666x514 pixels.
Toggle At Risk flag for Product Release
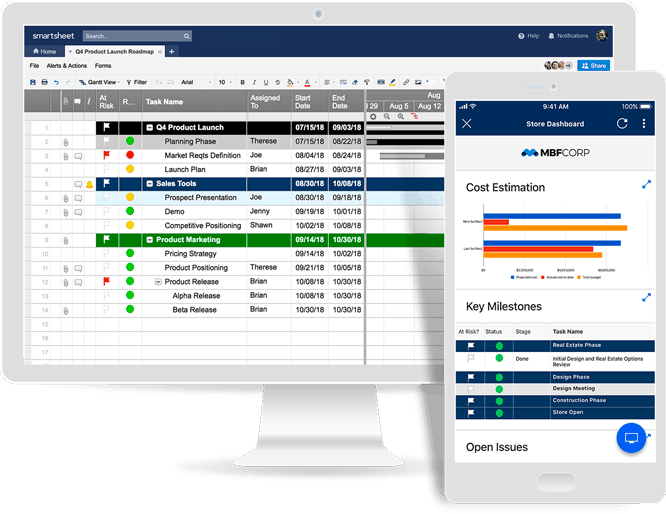click(105, 282)
